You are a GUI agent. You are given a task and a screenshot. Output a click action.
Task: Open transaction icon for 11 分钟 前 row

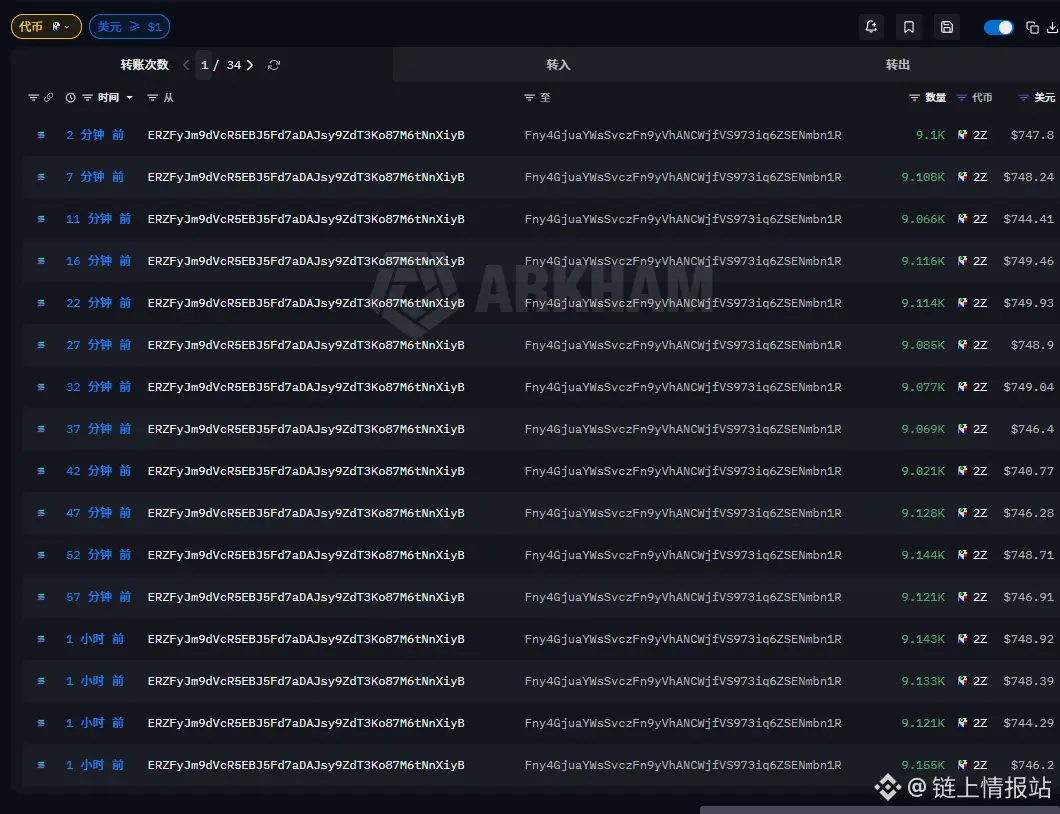[x=41, y=219]
